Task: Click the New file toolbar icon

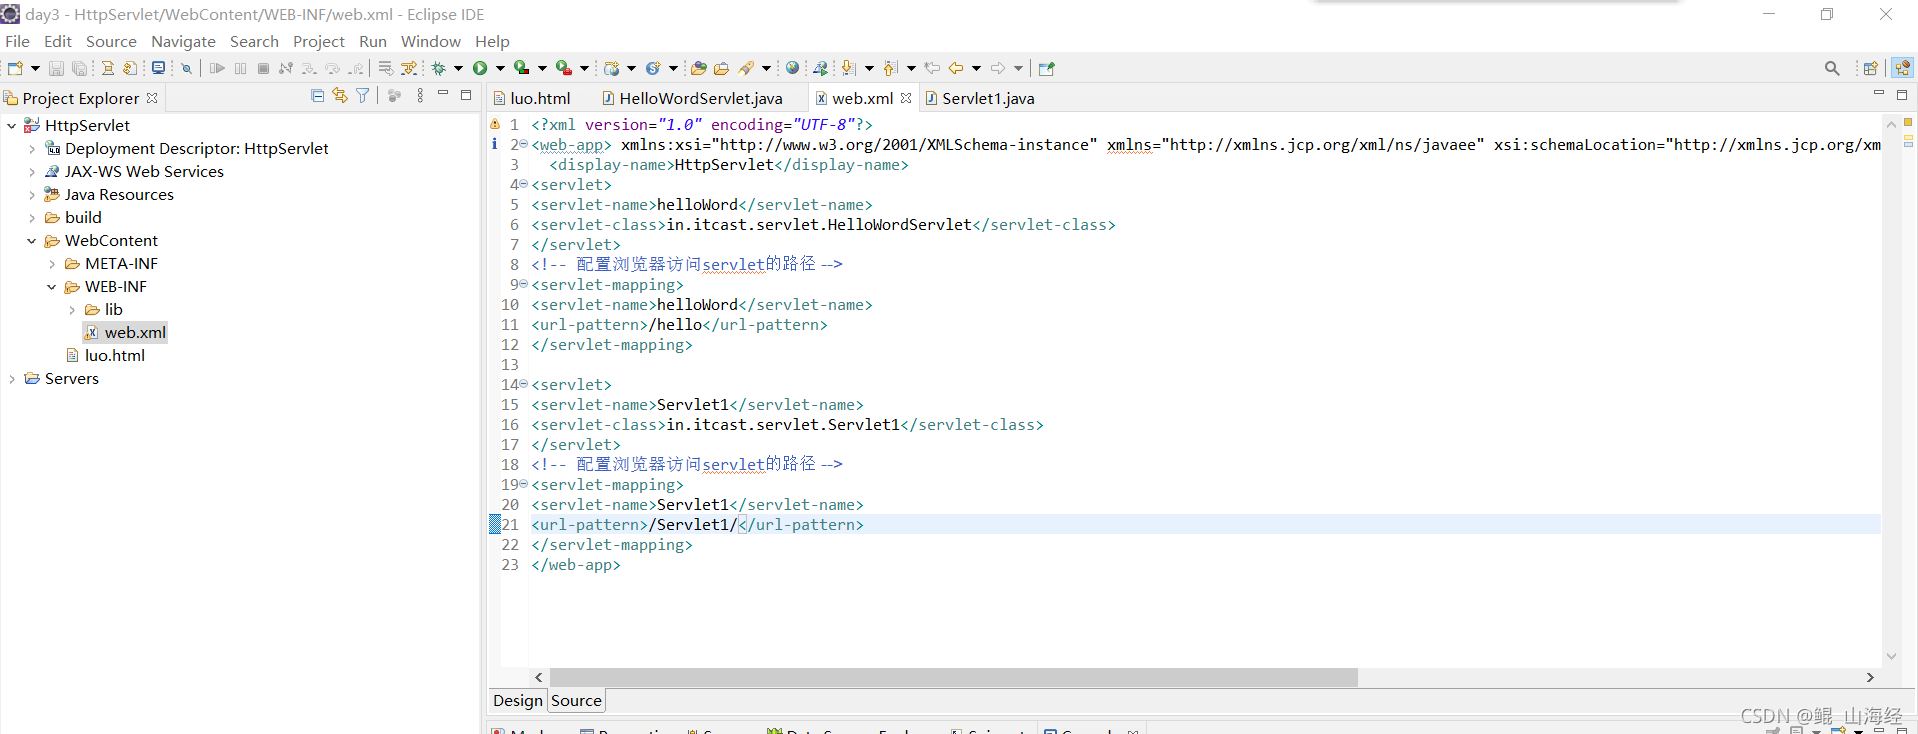Action: 16,68
